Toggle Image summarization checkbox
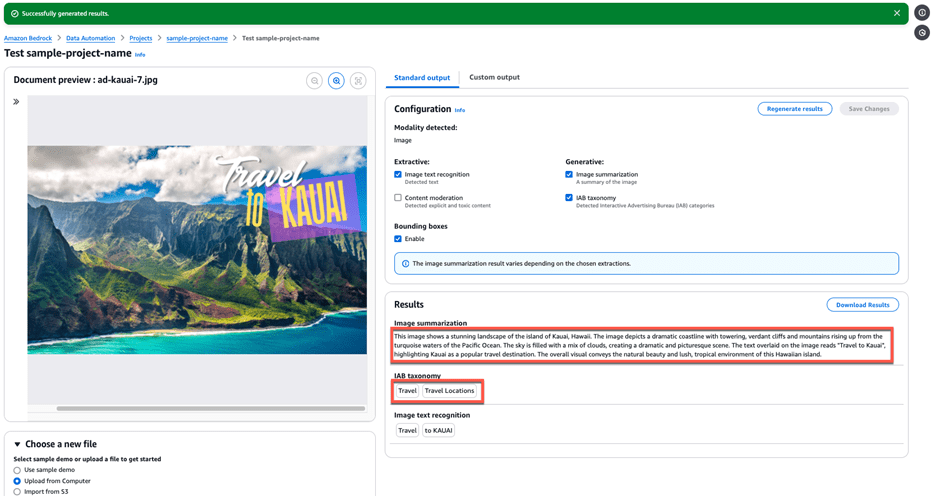This screenshot has height=496, width=935. 569,175
